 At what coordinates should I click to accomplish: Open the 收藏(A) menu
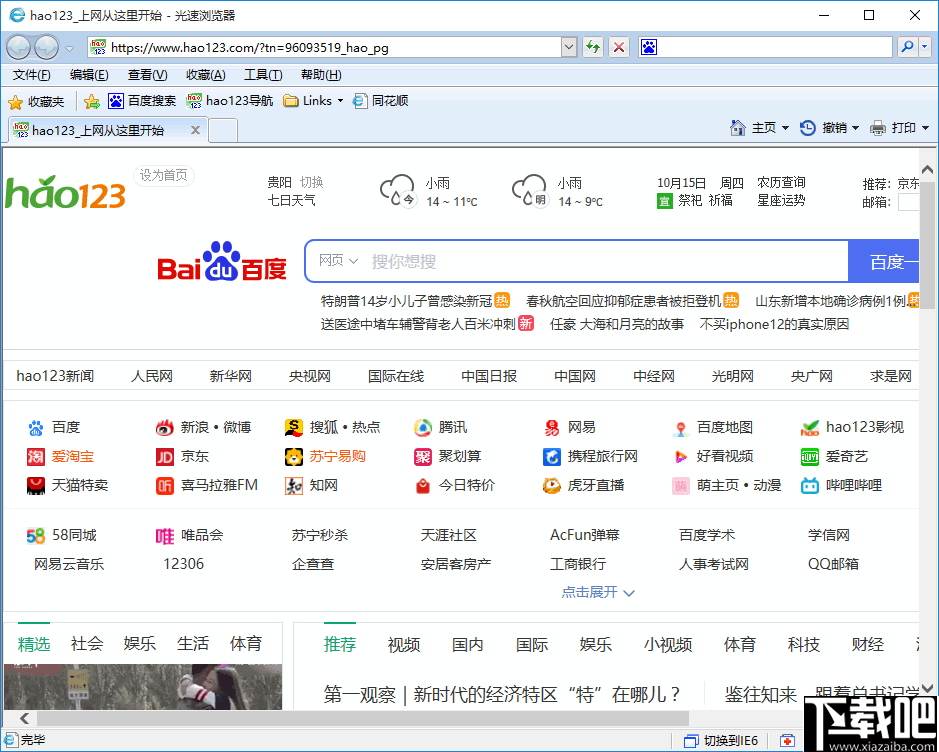pos(205,75)
